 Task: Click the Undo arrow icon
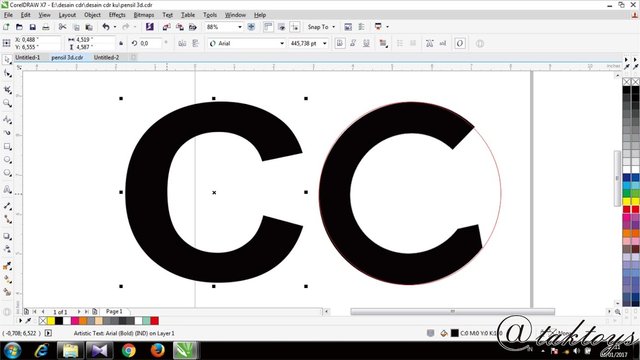click(106, 27)
